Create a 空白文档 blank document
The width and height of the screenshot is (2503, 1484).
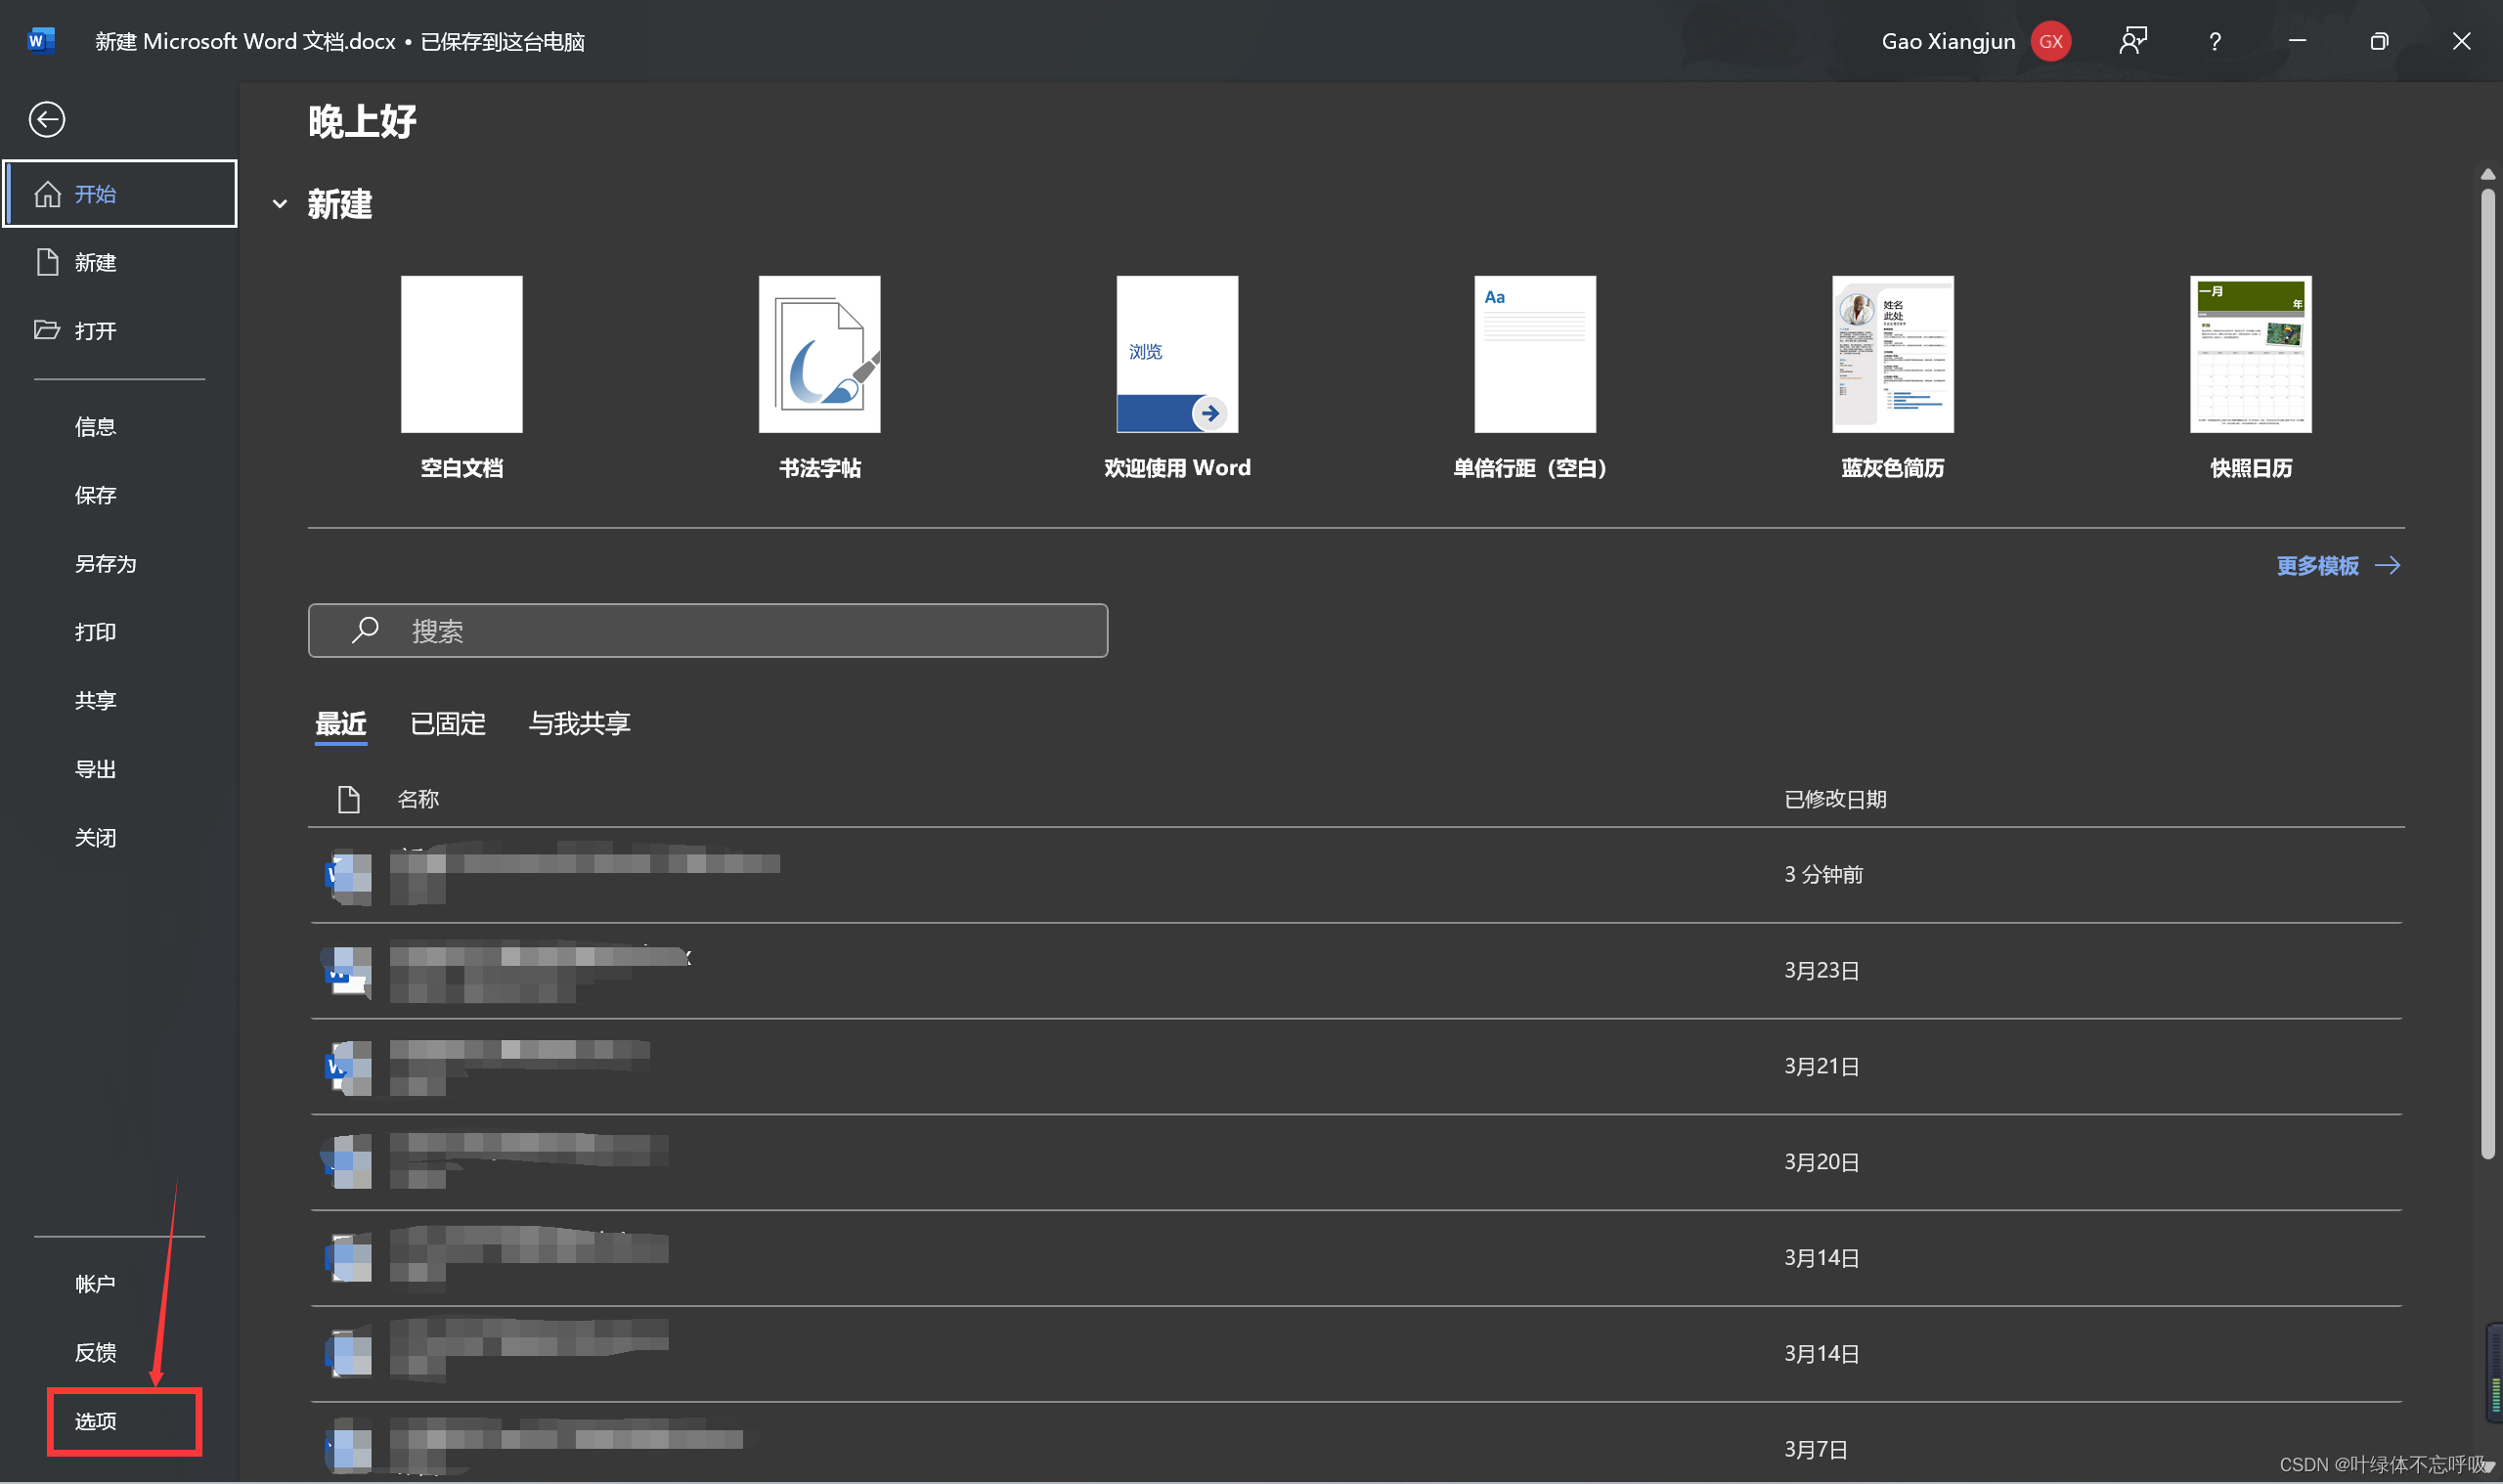[461, 355]
